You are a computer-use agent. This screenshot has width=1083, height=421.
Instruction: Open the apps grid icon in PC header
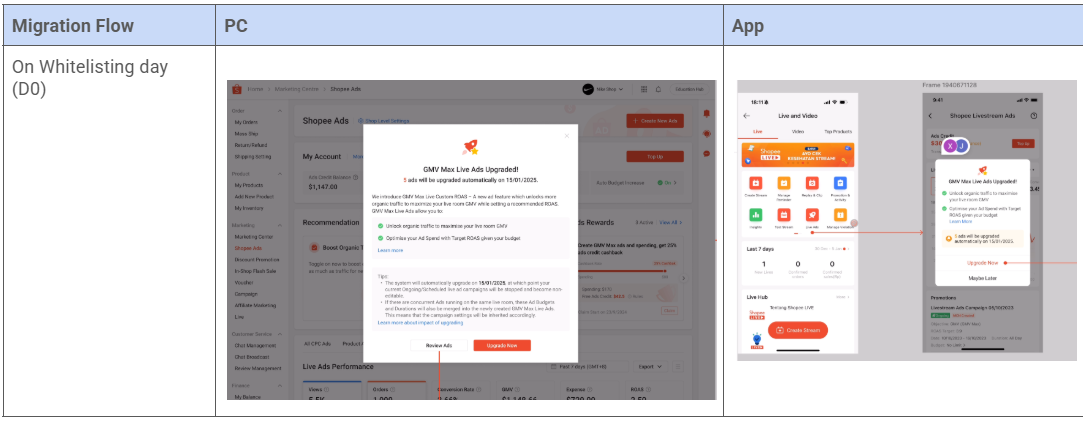click(644, 89)
